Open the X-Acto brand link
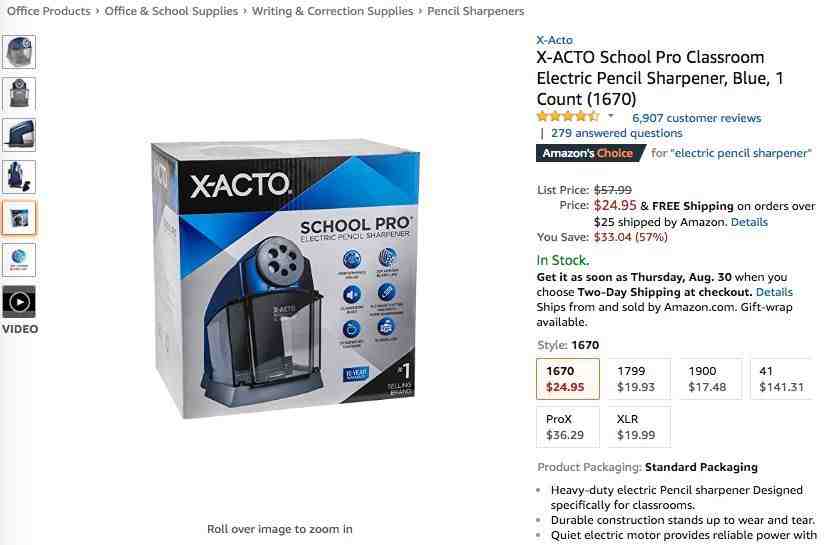This screenshot has height=545, width=832. click(x=554, y=40)
